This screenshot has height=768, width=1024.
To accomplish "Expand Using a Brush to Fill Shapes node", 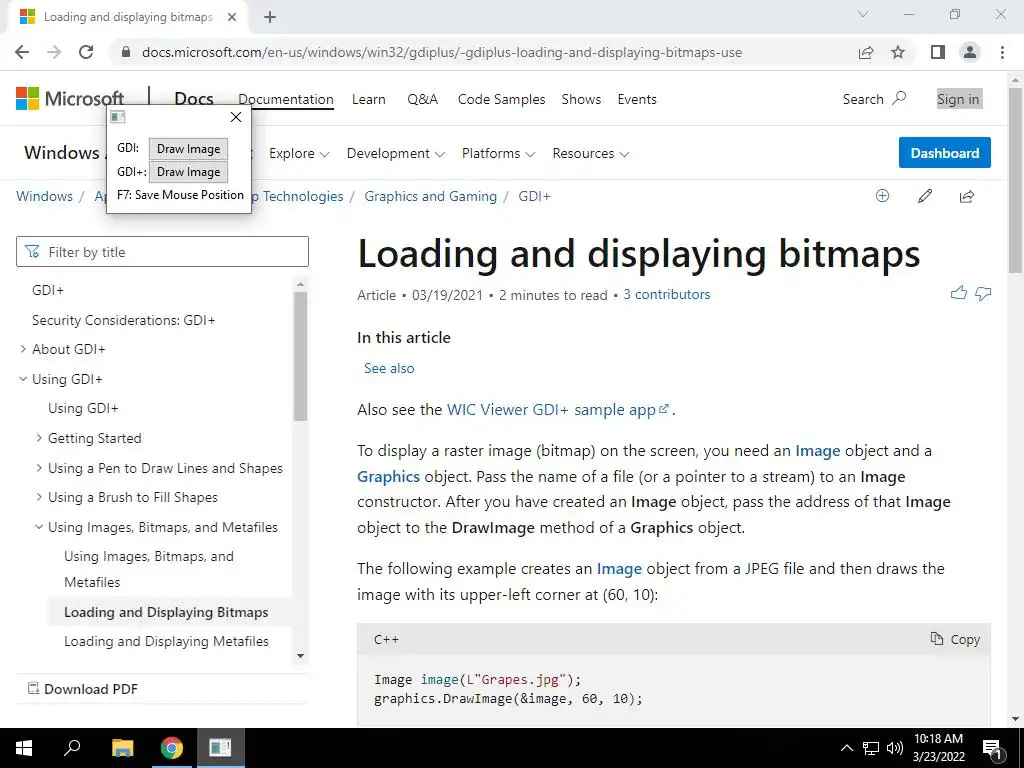I will [39, 497].
